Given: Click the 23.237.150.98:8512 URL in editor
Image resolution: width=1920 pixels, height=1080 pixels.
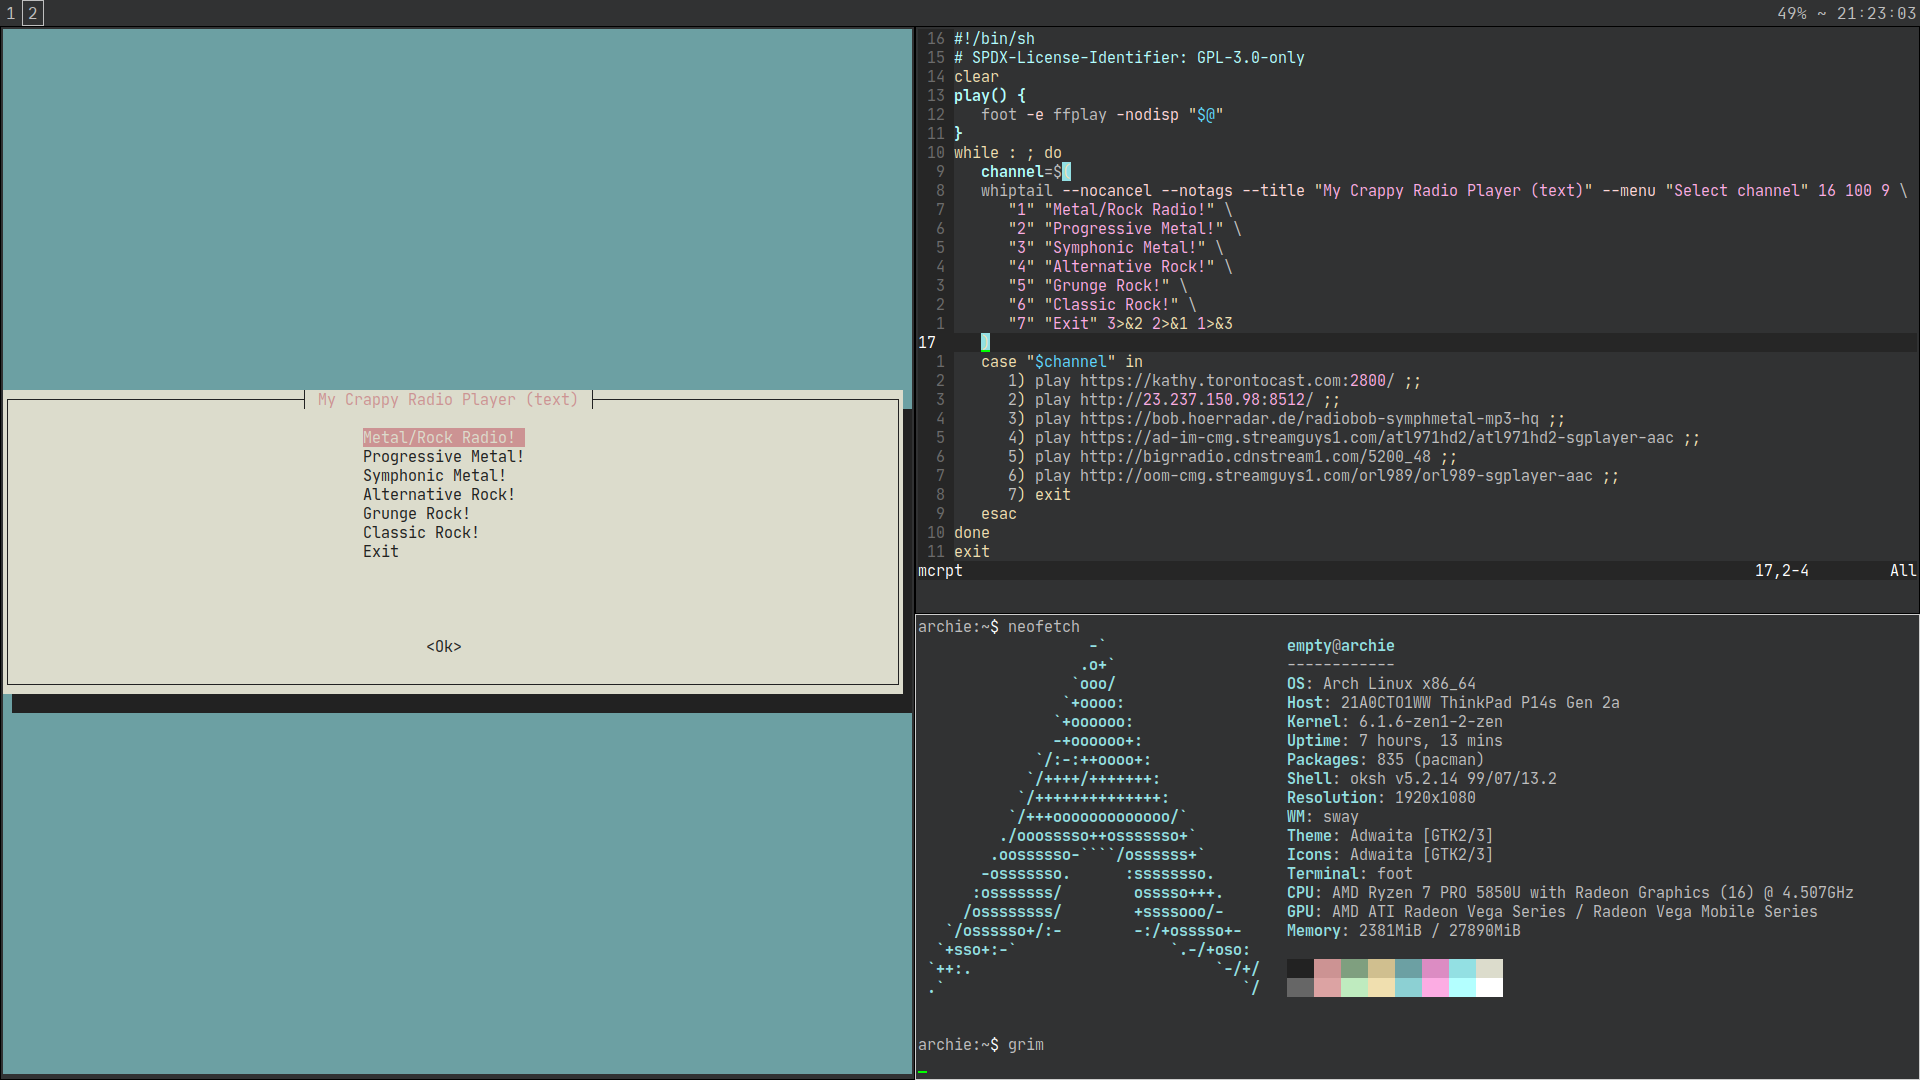Looking at the screenshot, I should coord(1196,400).
